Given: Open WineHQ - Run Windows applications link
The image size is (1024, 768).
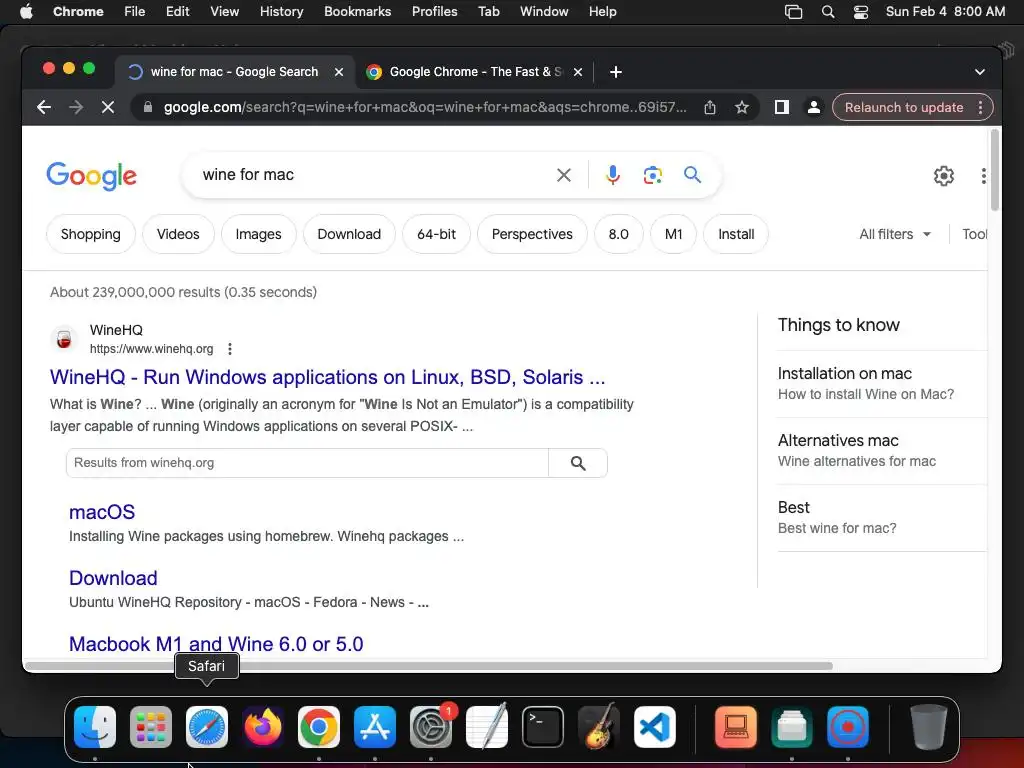Looking at the screenshot, I should [327, 377].
